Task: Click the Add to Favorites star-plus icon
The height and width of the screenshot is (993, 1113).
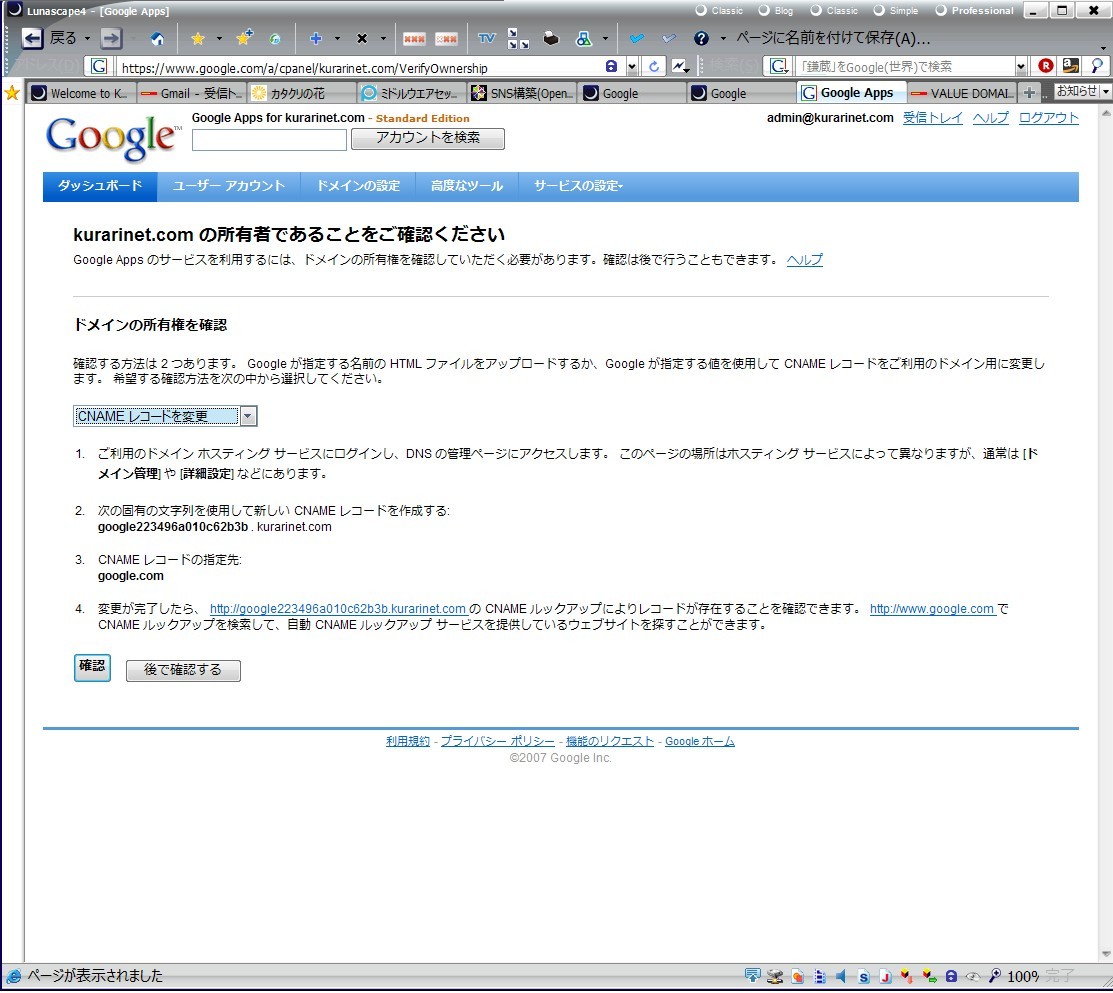Action: click(244, 38)
